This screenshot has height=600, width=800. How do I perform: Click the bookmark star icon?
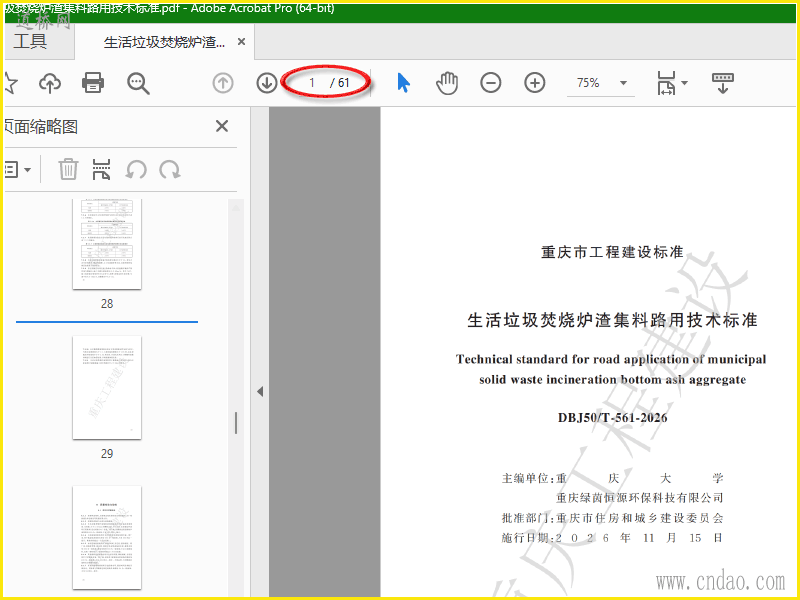(10, 83)
